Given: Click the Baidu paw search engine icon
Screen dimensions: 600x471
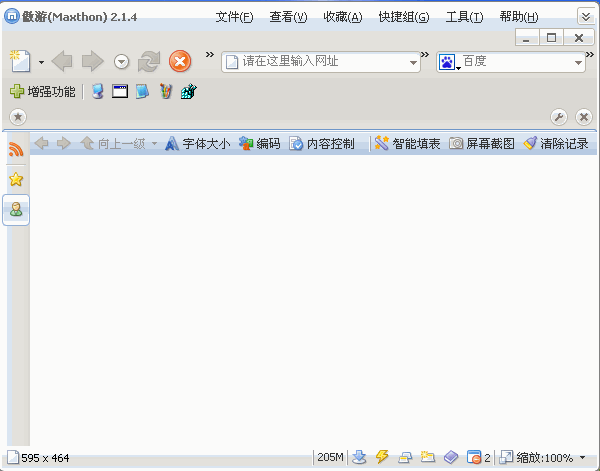Looking at the screenshot, I should pyautogui.click(x=447, y=62).
